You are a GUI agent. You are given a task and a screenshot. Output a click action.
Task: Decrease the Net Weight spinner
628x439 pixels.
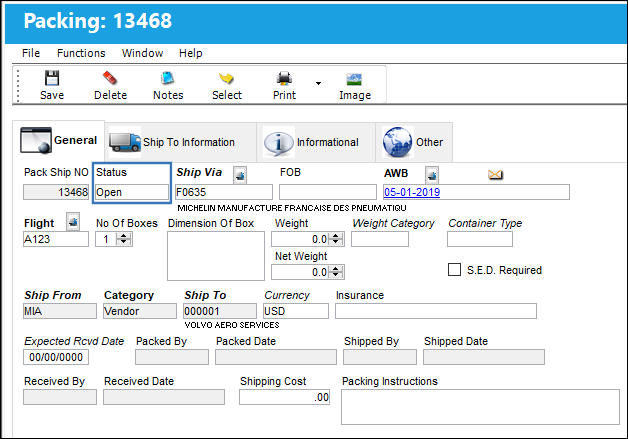point(336,275)
